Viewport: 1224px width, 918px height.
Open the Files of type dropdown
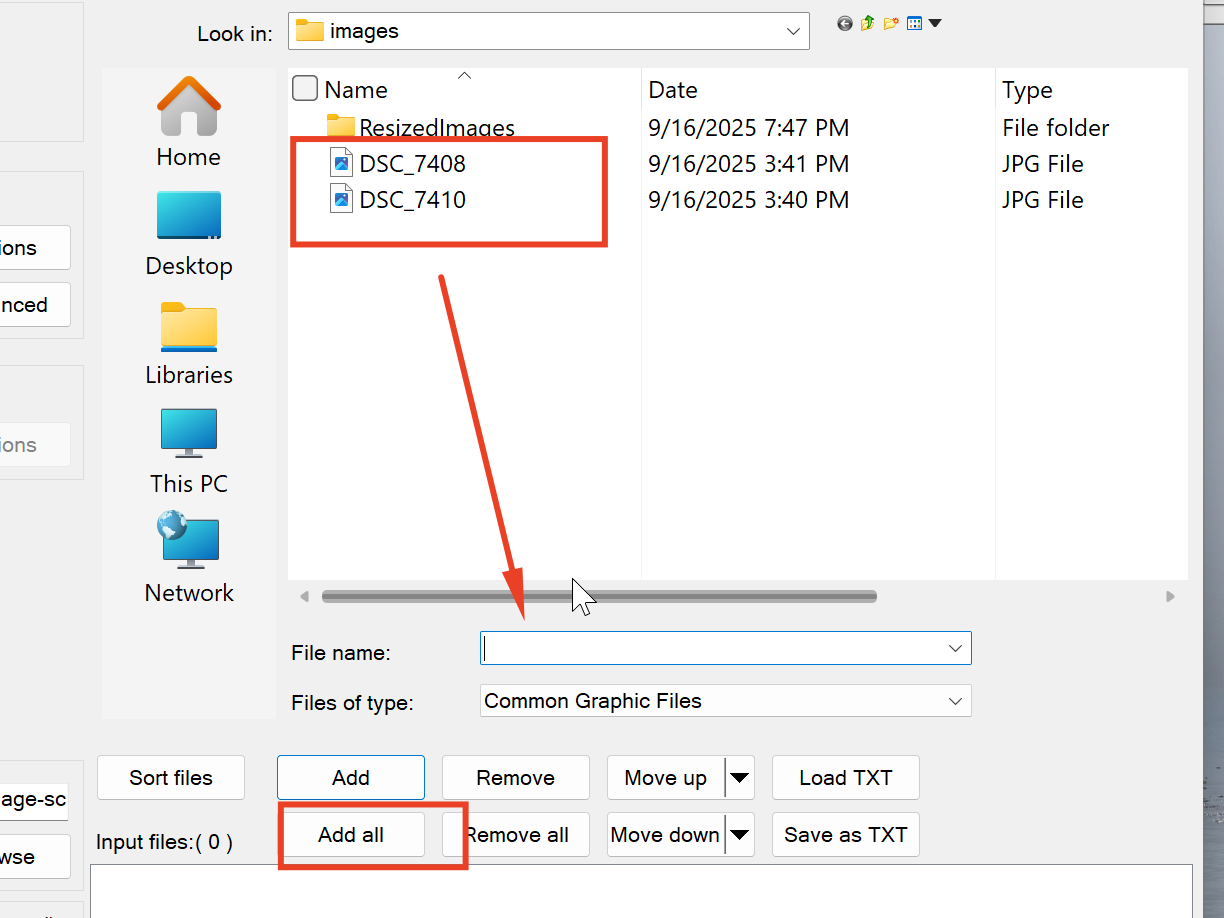click(x=955, y=701)
